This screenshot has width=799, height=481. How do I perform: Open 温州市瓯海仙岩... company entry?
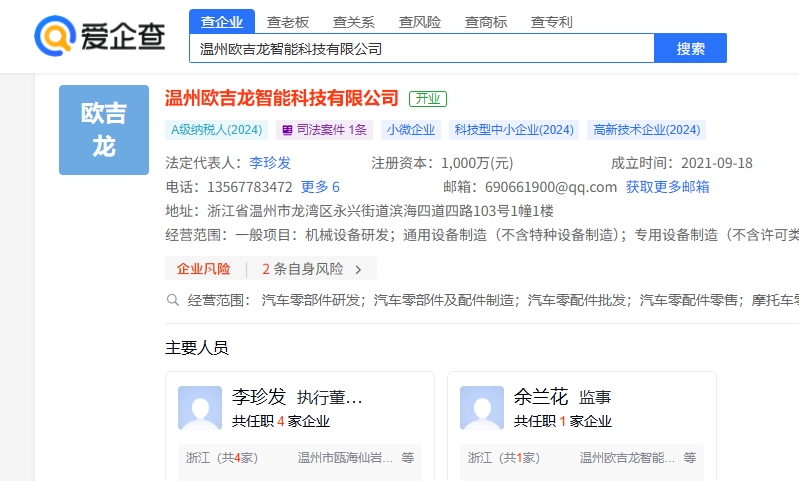pos(345,458)
